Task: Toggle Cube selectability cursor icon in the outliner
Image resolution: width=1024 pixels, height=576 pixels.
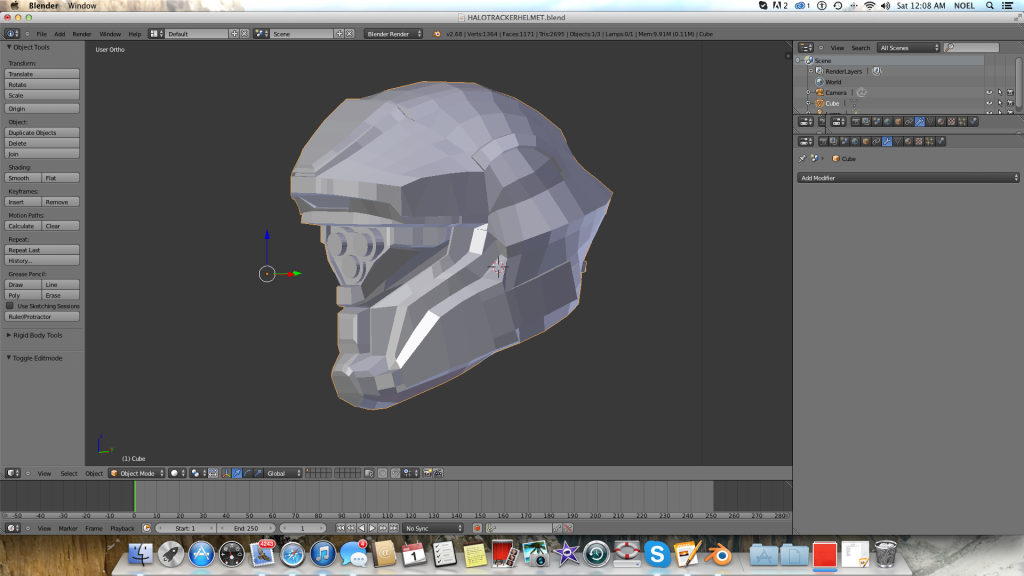Action: pyautogui.click(x=1000, y=103)
